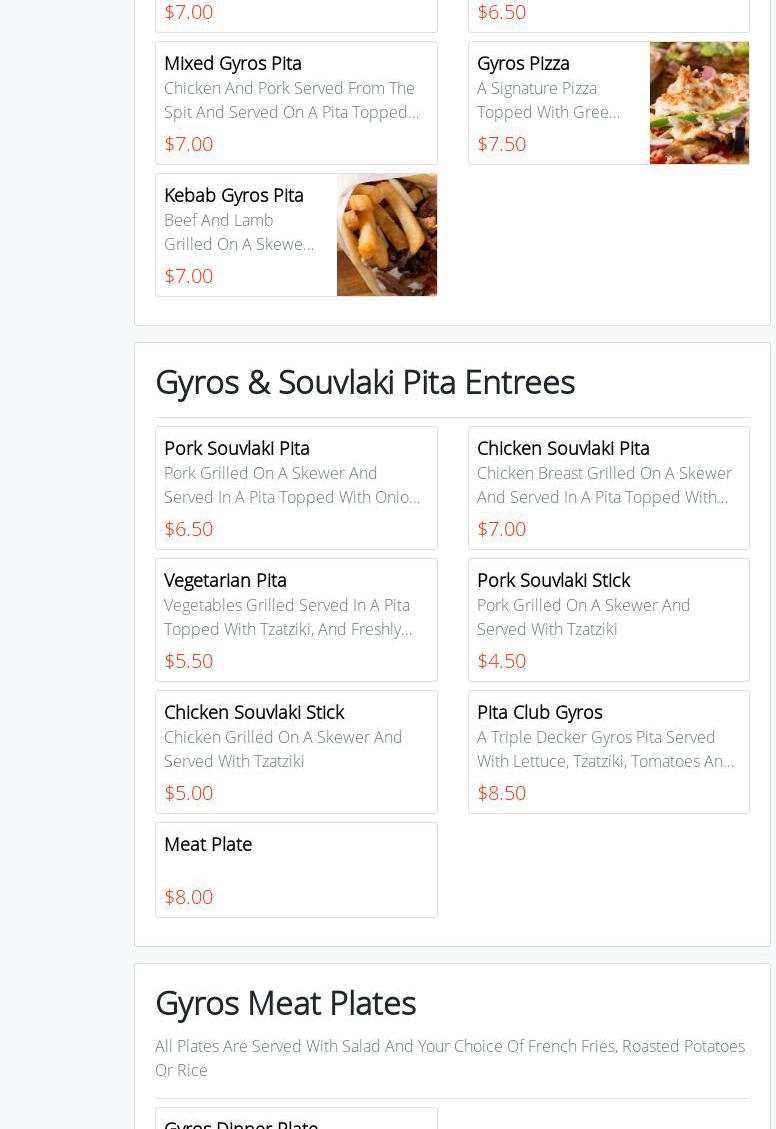Open the Mixed Gyros Pita menu item
This screenshot has height=1129, width=776.
(x=296, y=102)
